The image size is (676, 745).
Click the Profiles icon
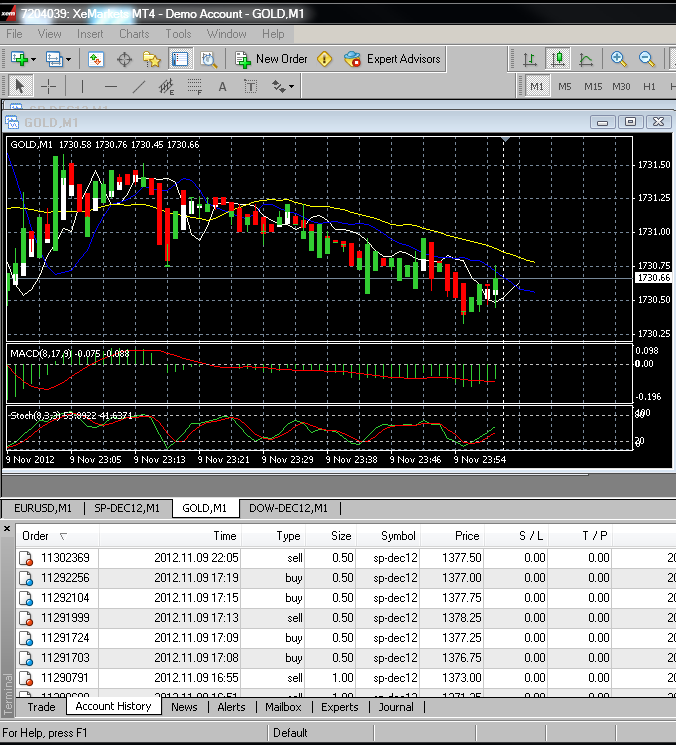55,59
